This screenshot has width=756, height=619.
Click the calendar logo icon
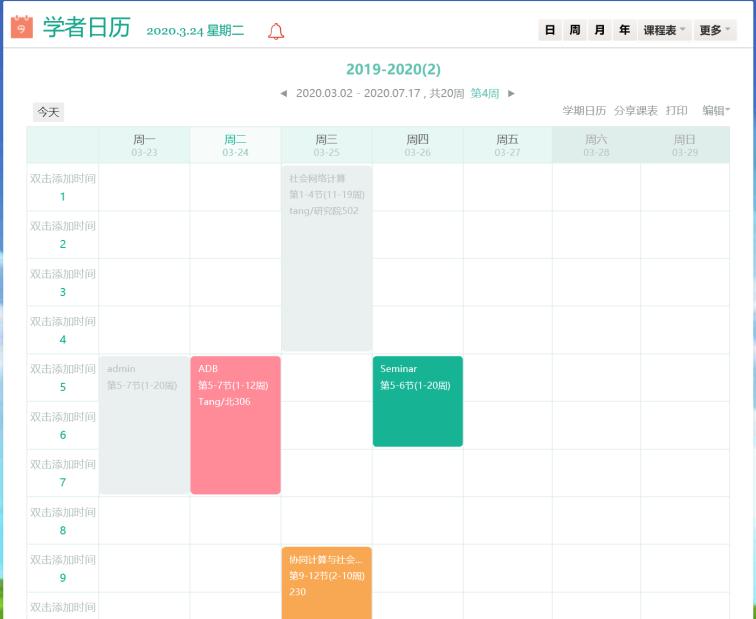click(22, 27)
